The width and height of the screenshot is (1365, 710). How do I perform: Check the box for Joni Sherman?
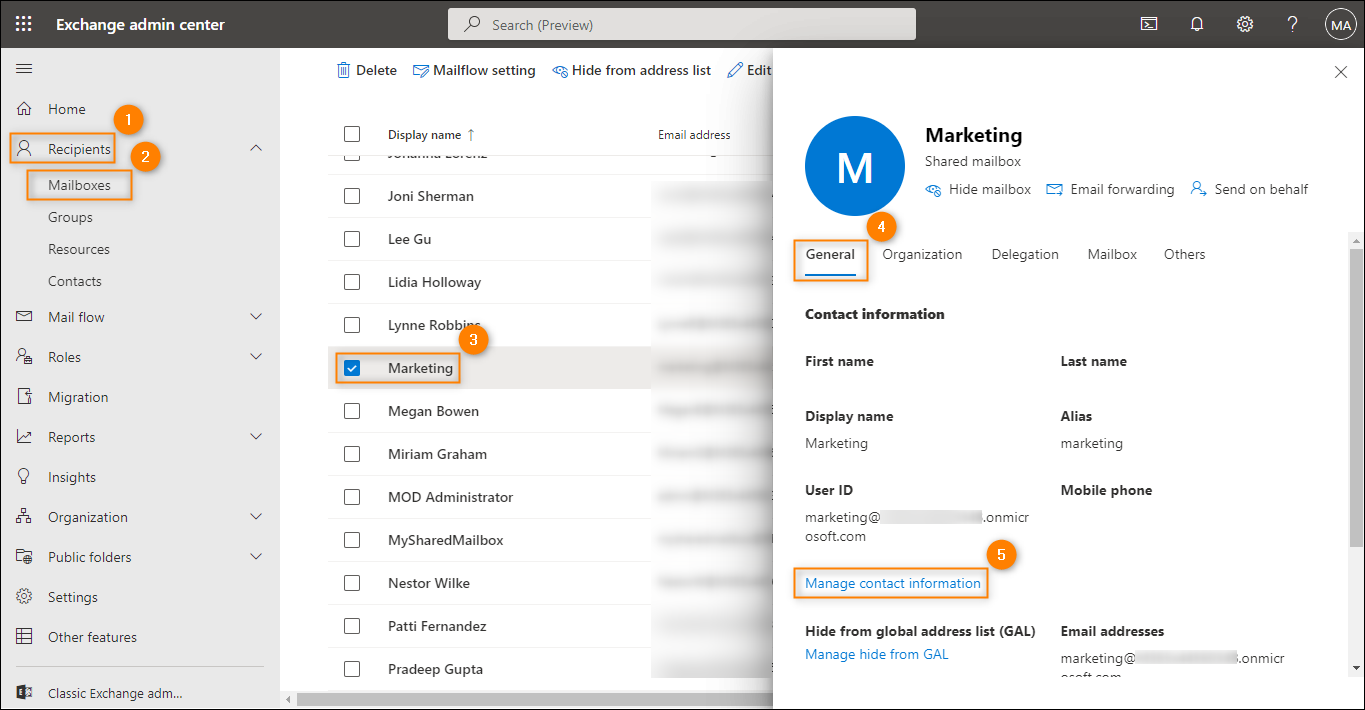352,196
